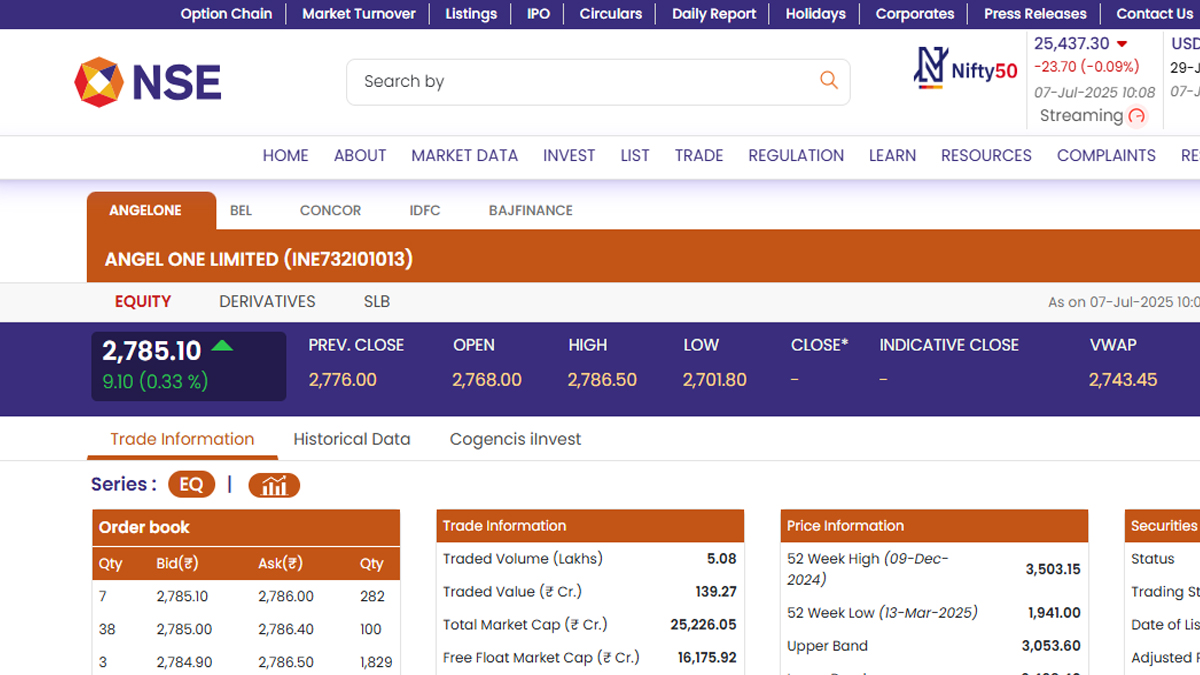Open the Cogencis iInvest tab
Screen dimensions: 1200x675
(515, 439)
